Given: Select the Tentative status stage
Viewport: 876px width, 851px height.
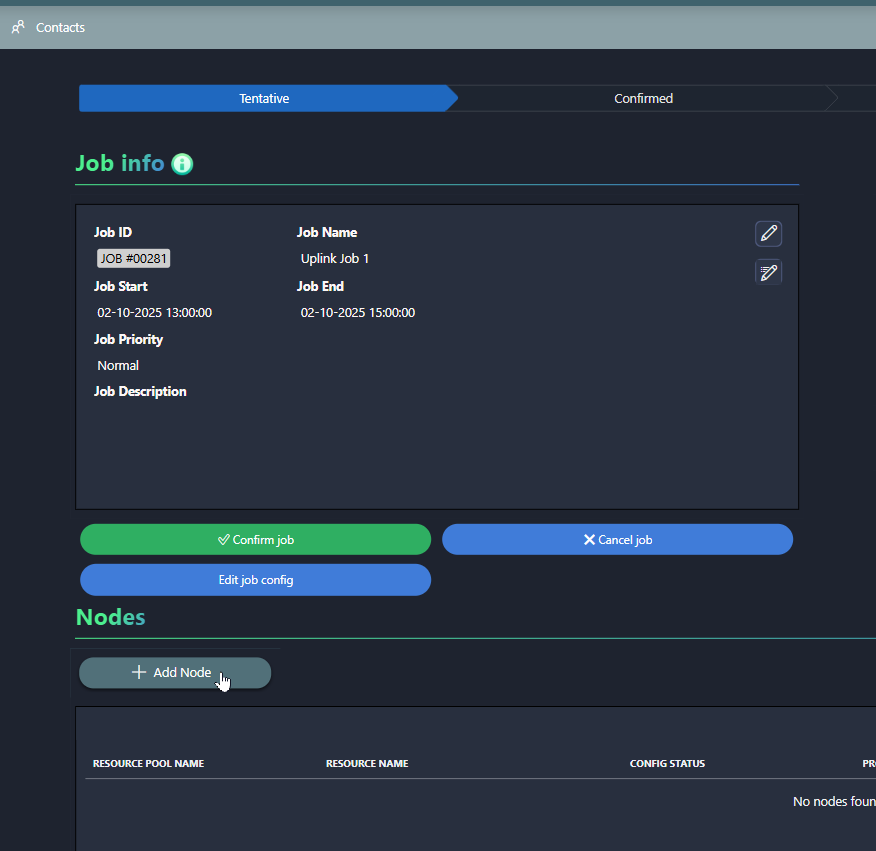Looking at the screenshot, I should pyautogui.click(x=264, y=98).
